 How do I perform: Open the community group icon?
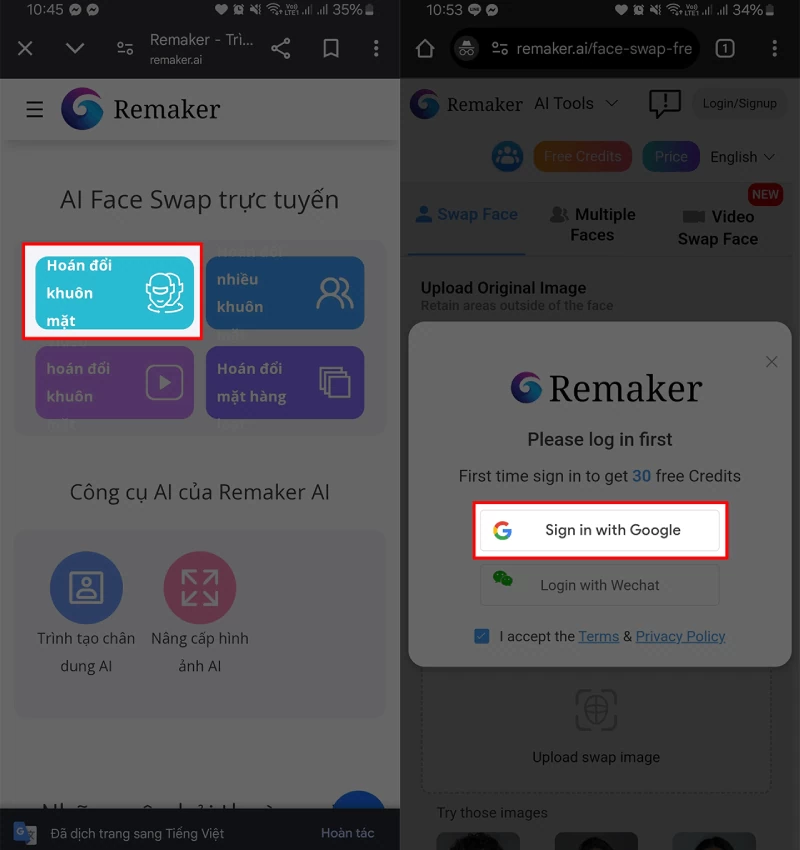pos(507,157)
